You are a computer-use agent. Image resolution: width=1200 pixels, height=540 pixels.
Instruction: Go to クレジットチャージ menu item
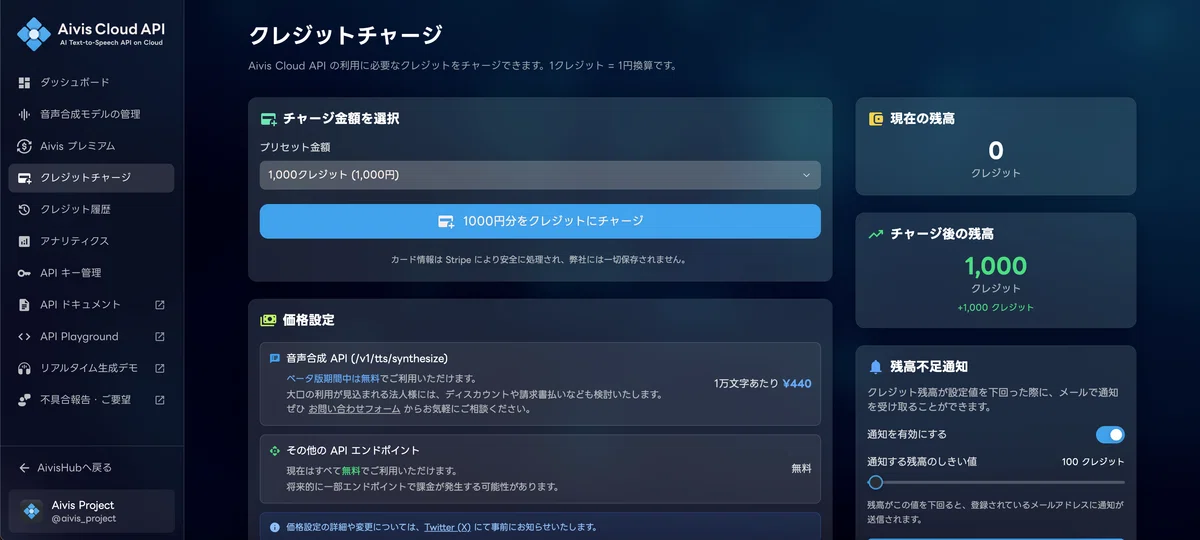pyautogui.click(x=92, y=178)
